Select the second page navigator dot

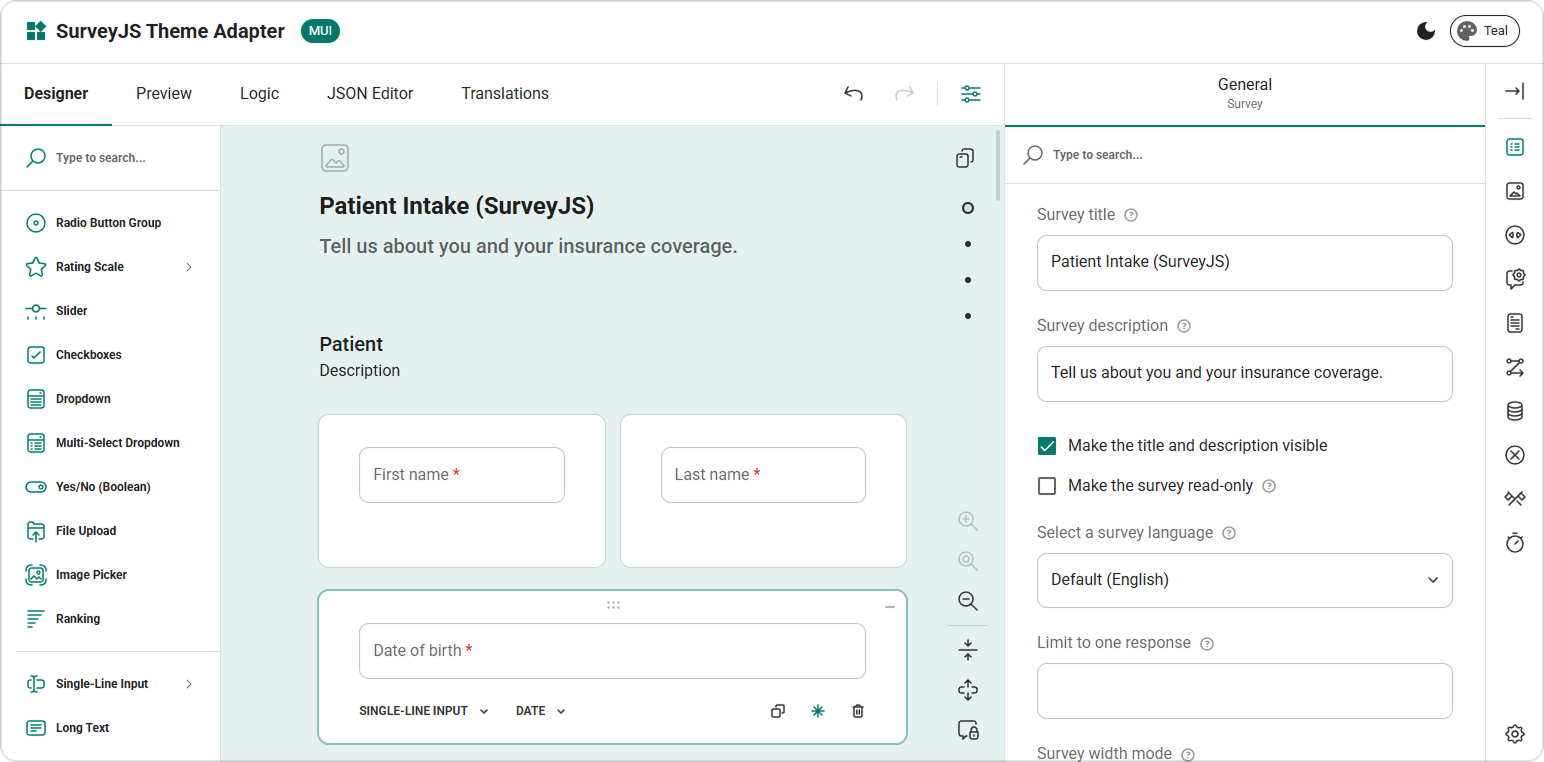[x=967, y=244]
